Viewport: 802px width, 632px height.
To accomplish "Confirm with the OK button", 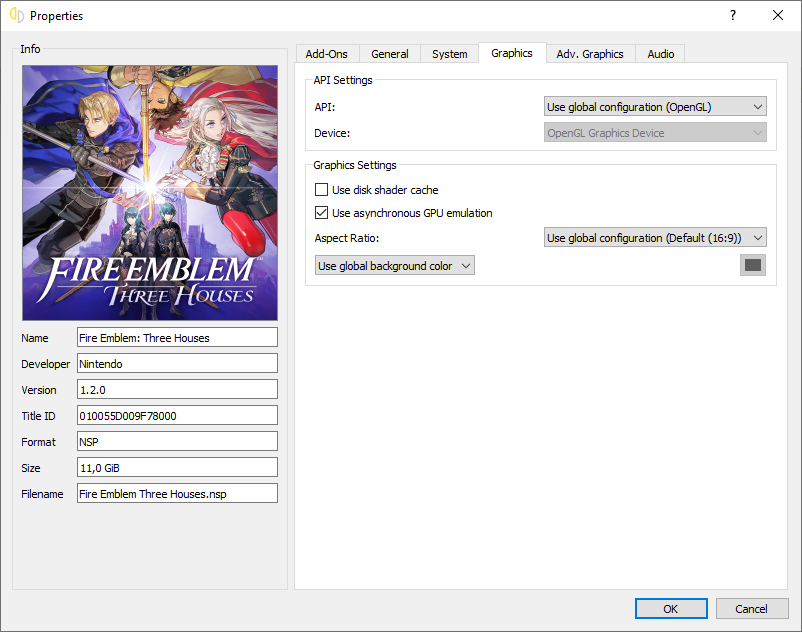I will [671, 608].
